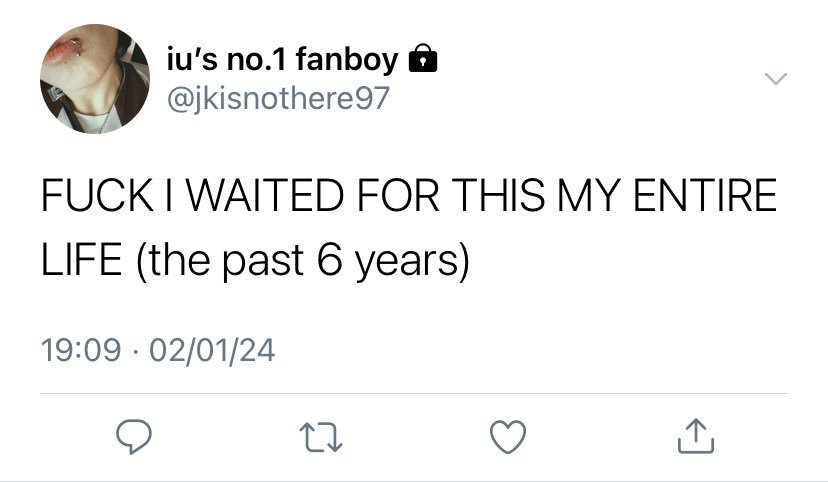
Task: Expand the tweet options chevron menu
Action: pos(776,79)
